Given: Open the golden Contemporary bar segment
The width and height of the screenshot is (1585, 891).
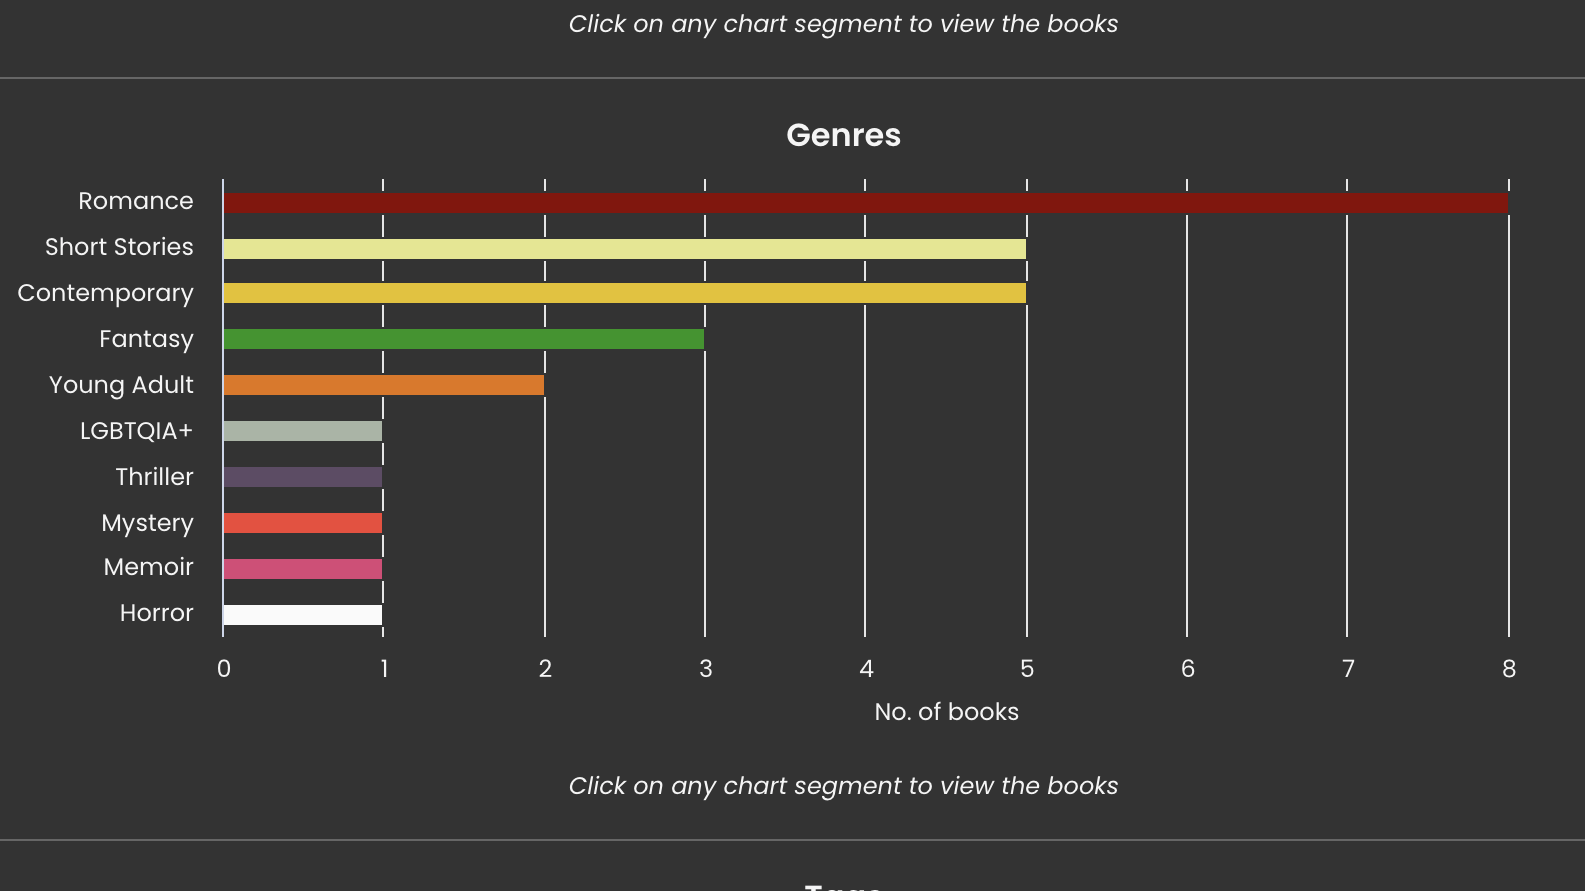Looking at the screenshot, I should click(624, 293).
